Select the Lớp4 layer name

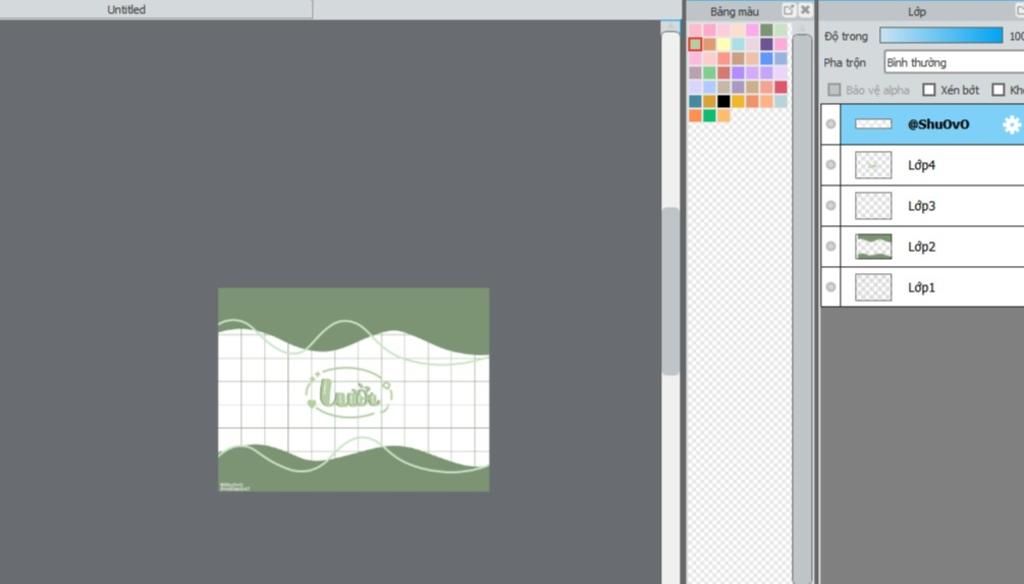pos(921,165)
